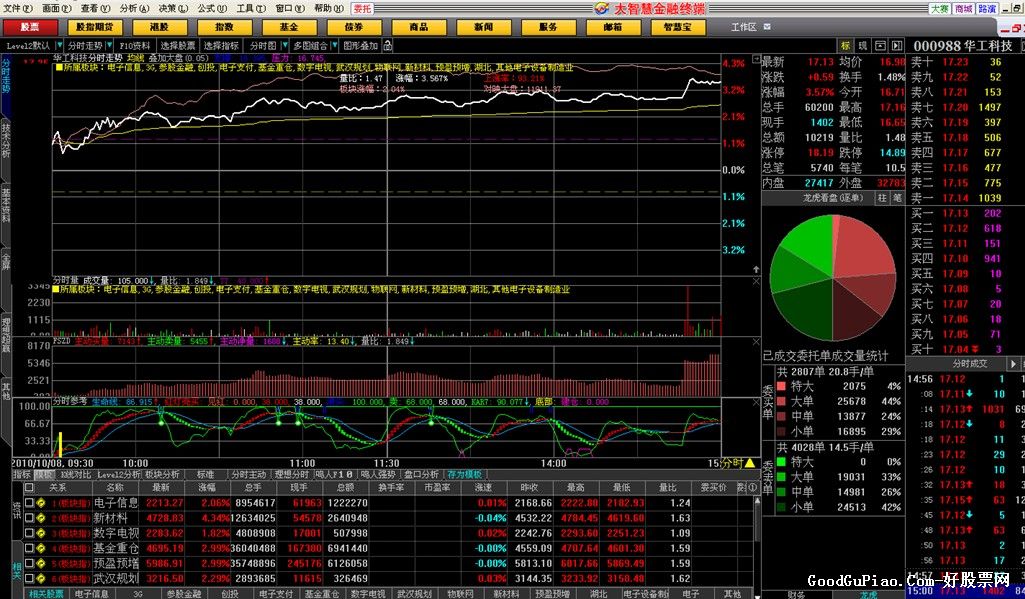Click the yellow coin icon in 武汉规划 row
The image size is (1025, 599).
pyautogui.click(x=41, y=578)
